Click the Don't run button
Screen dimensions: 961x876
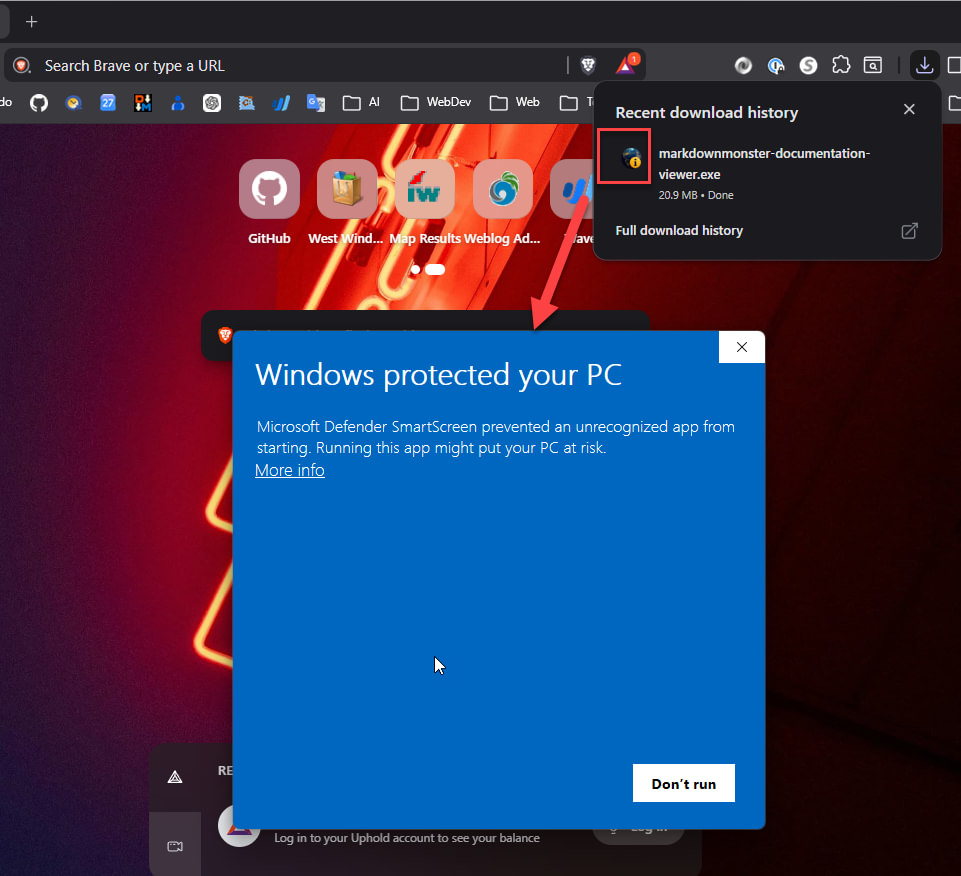tap(683, 783)
